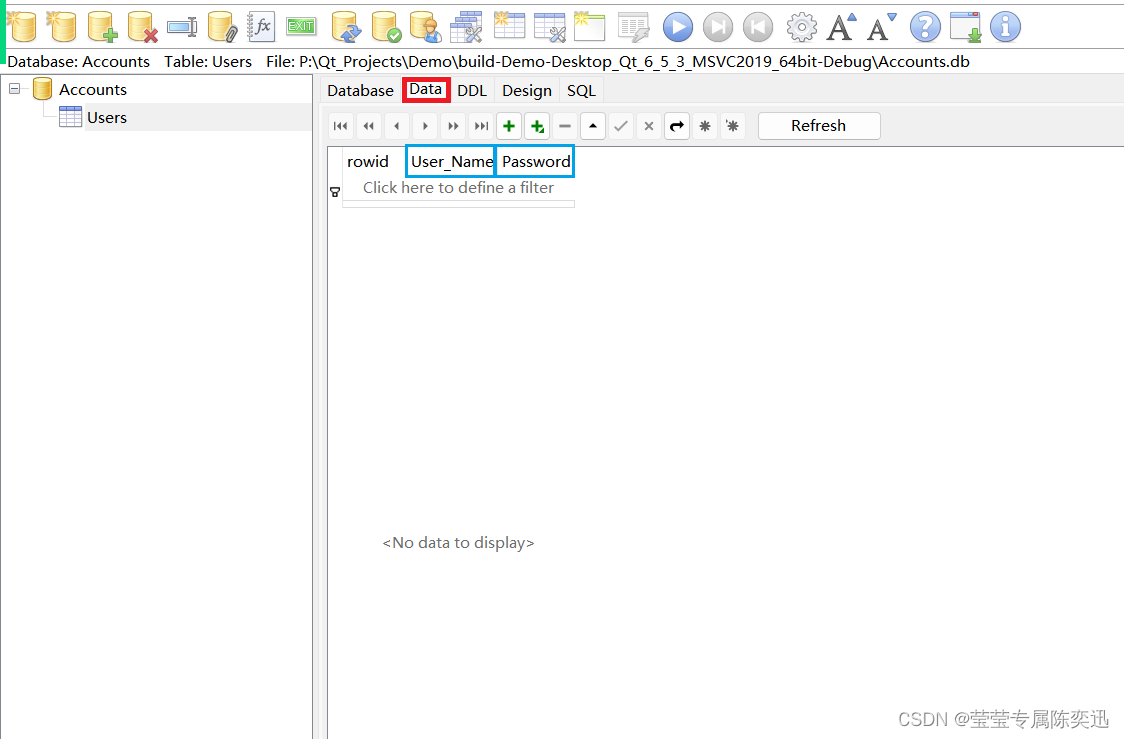
Task: Click the rename text-field icon
Action: pos(182,28)
